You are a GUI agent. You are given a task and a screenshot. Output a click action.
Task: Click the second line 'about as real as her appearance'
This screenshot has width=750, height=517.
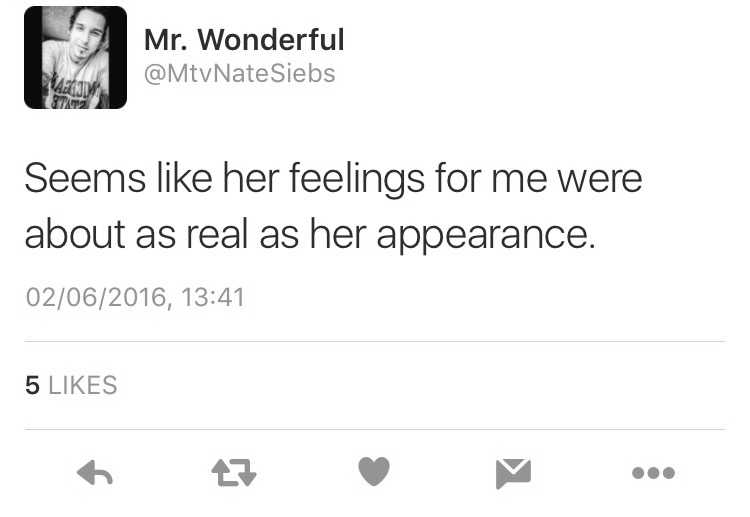click(x=310, y=234)
